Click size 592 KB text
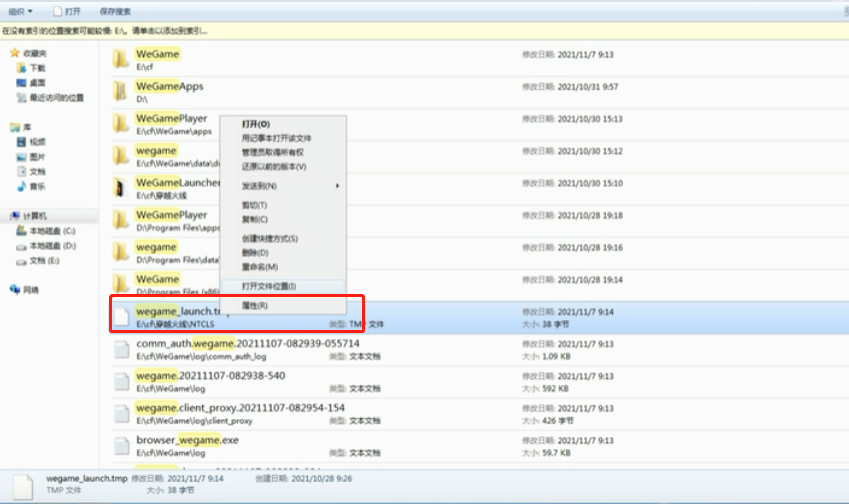Image resolution: width=849 pixels, height=504 pixels. click(x=555, y=389)
